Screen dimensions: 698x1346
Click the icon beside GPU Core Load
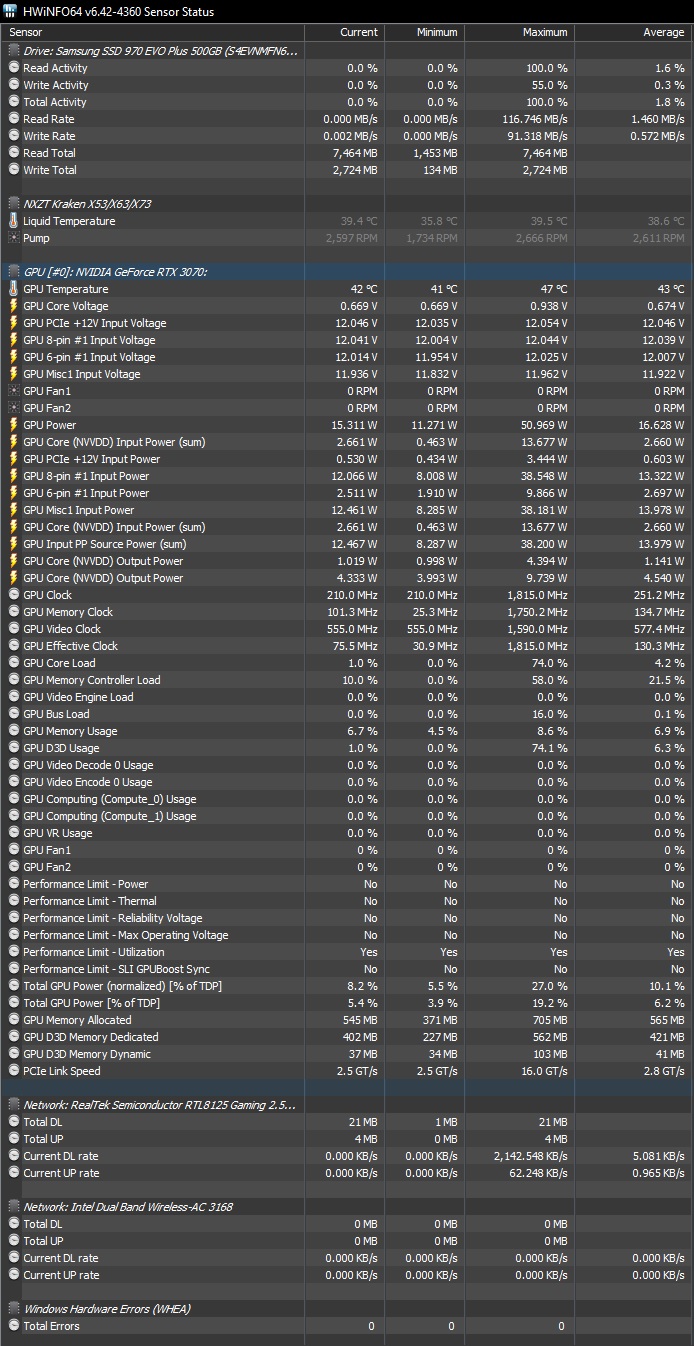[13, 663]
